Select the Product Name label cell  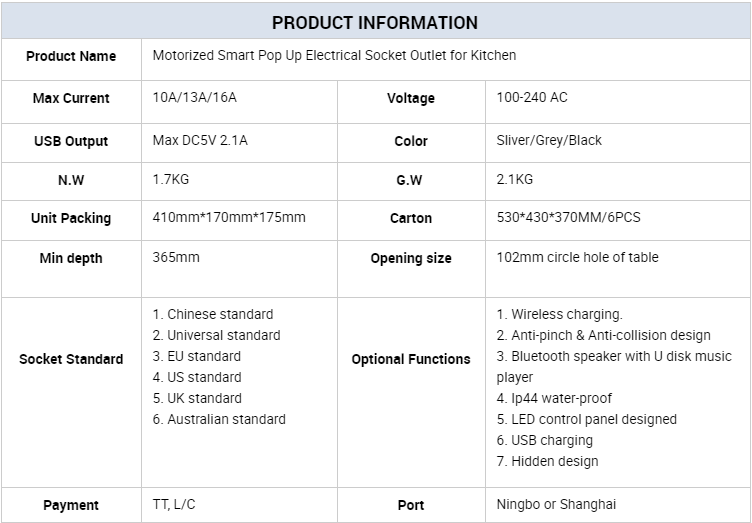pyautogui.click(x=71, y=56)
